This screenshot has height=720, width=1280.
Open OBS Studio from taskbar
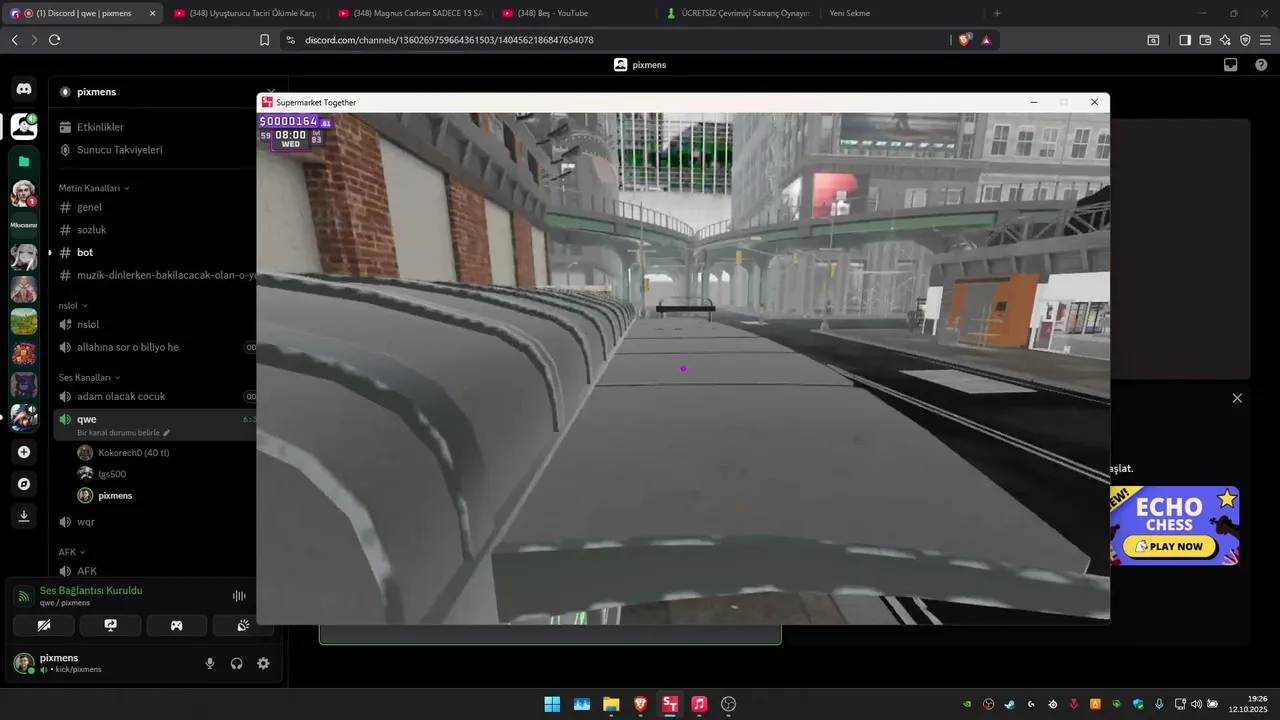[729, 704]
